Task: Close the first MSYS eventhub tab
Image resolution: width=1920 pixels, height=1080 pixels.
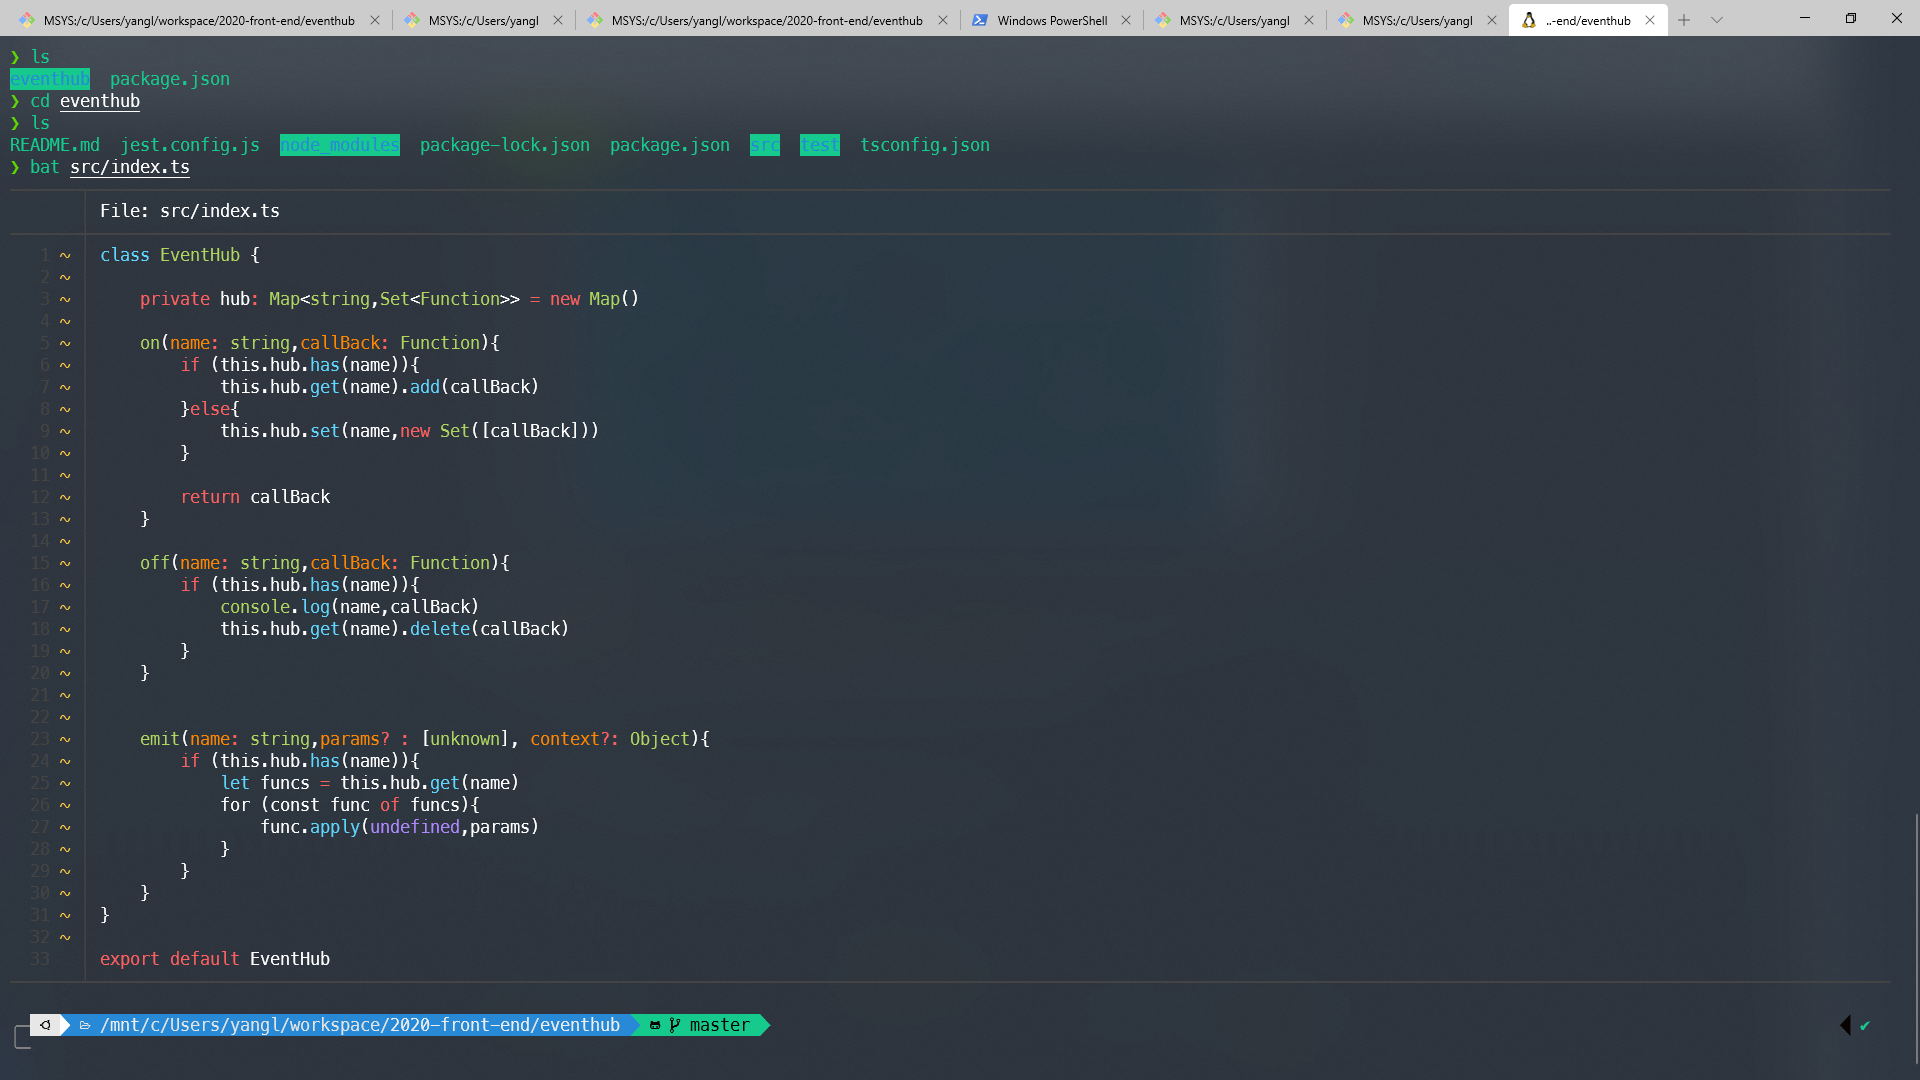Action: tap(375, 20)
